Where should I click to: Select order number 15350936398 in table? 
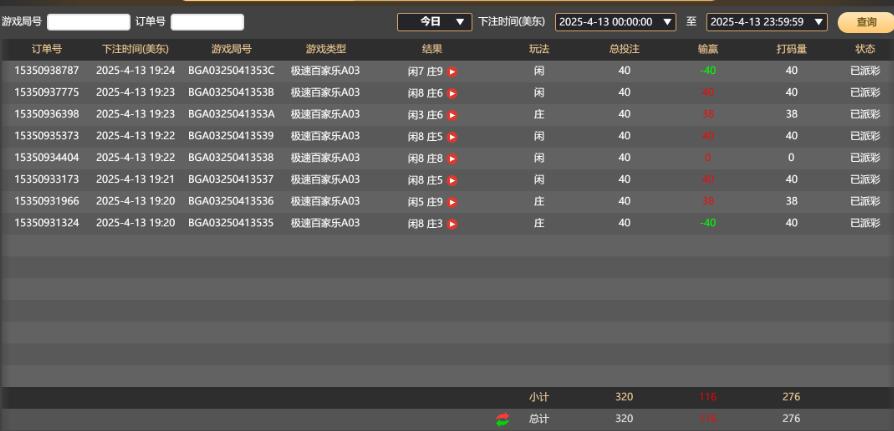(47, 114)
